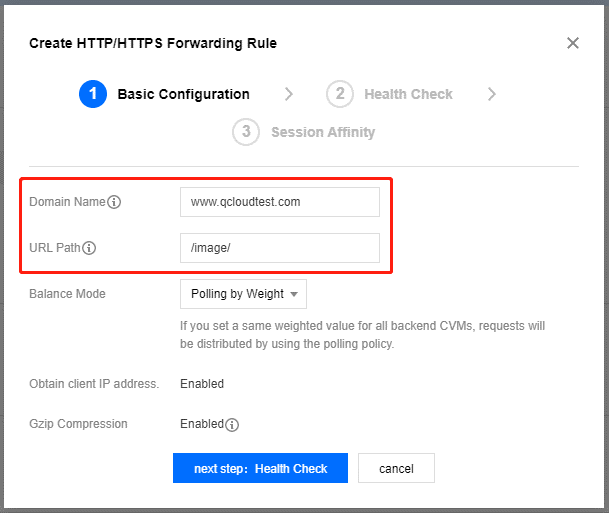Click the Domain Name info icon
The height and width of the screenshot is (513, 609).
[x=114, y=202]
